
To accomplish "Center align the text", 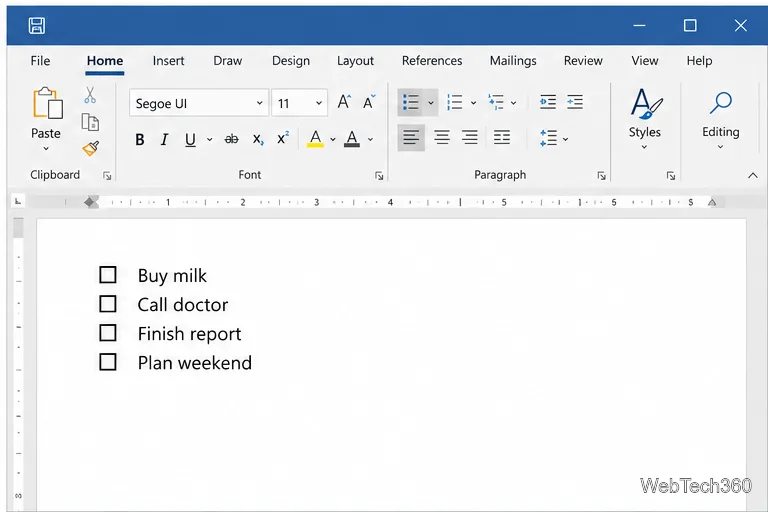I will (442, 138).
